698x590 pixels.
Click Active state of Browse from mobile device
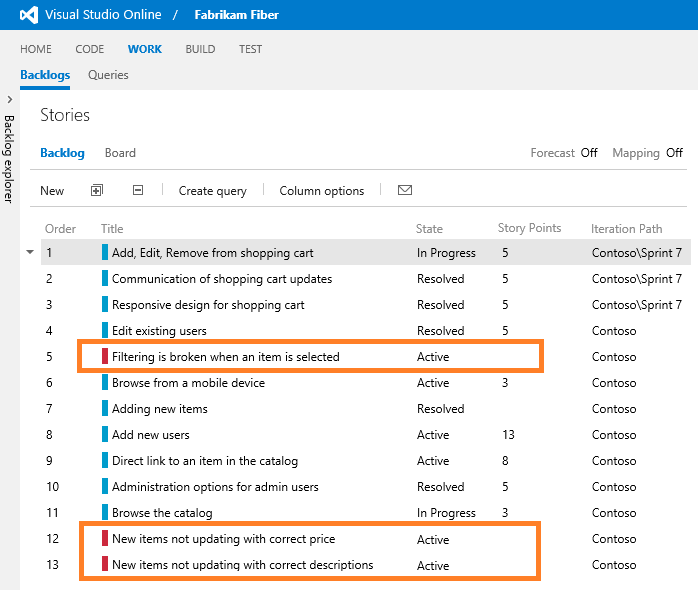click(x=433, y=383)
